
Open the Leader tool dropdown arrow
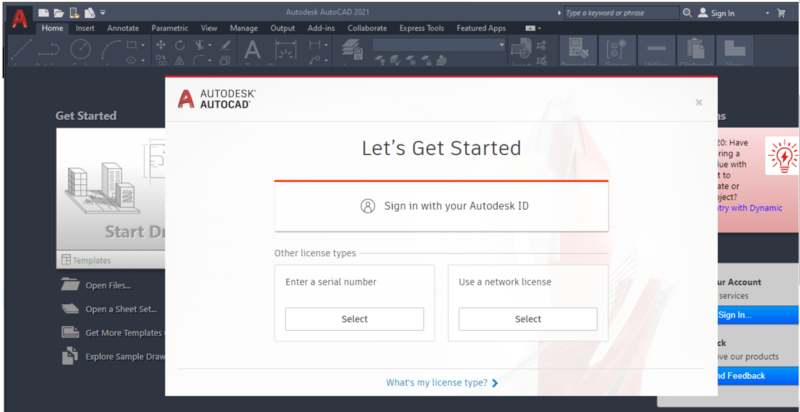[x=326, y=60]
